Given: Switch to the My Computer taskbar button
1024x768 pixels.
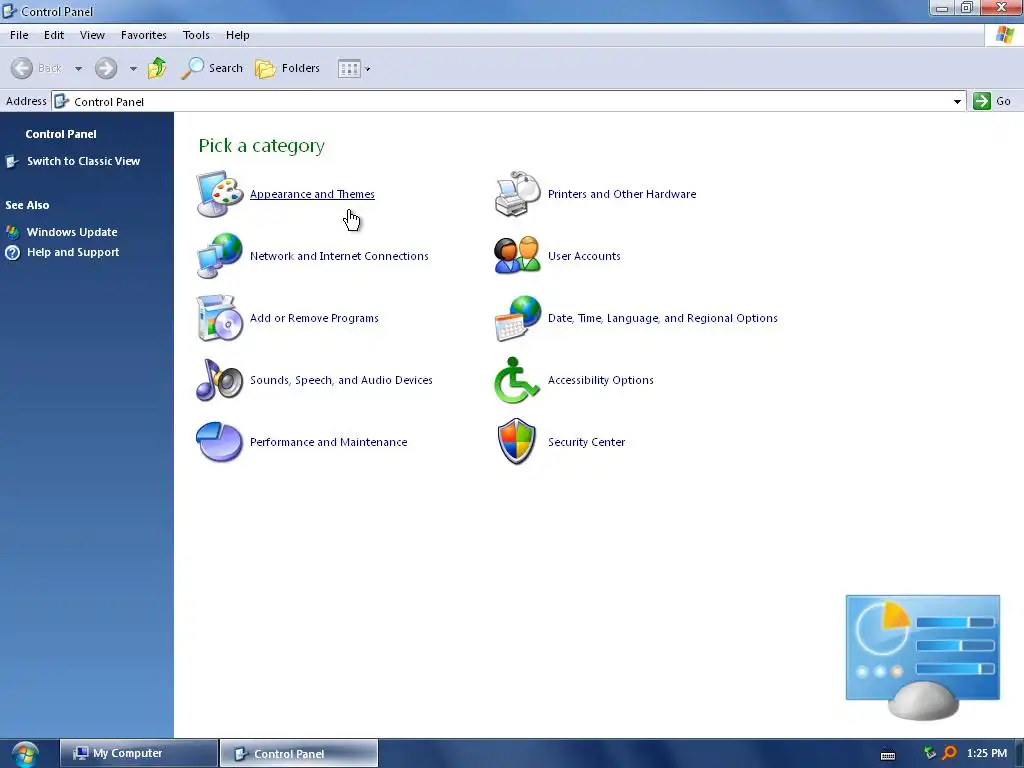Looking at the screenshot, I should [139, 754].
